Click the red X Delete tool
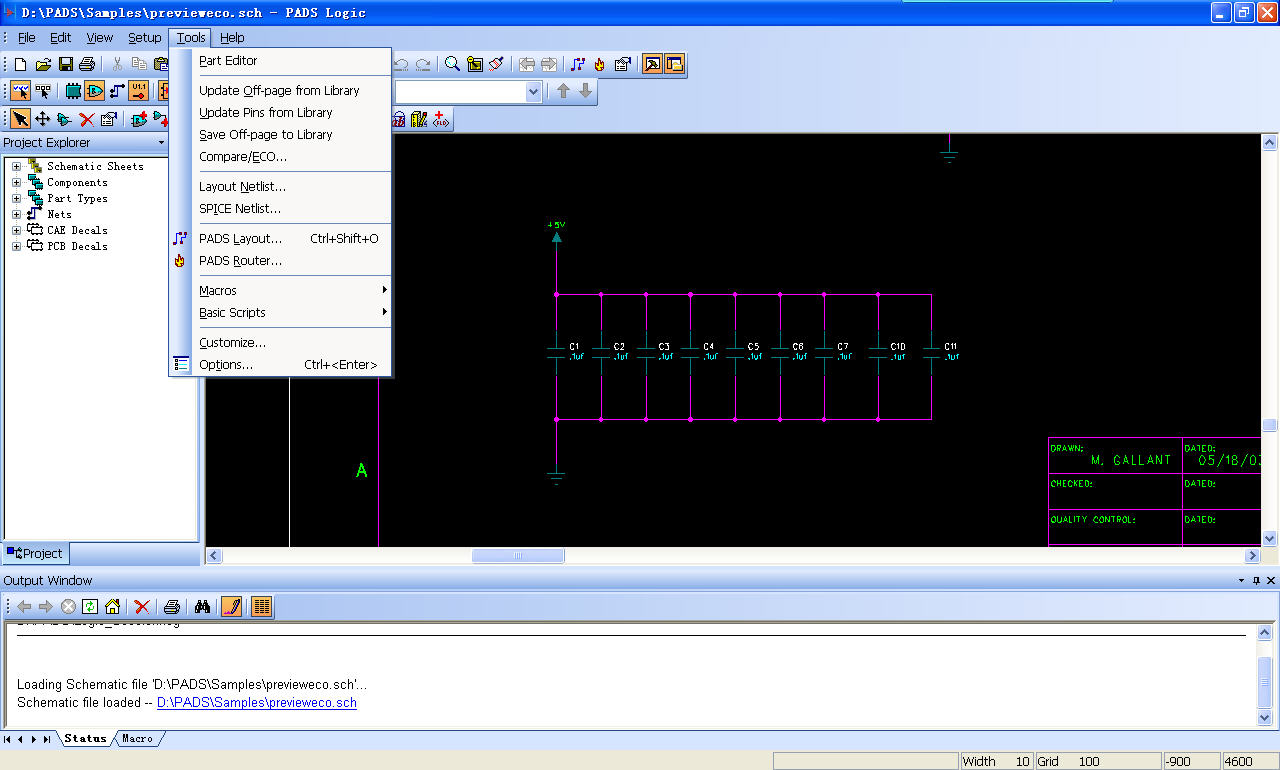The height and width of the screenshot is (770, 1280). click(x=87, y=119)
